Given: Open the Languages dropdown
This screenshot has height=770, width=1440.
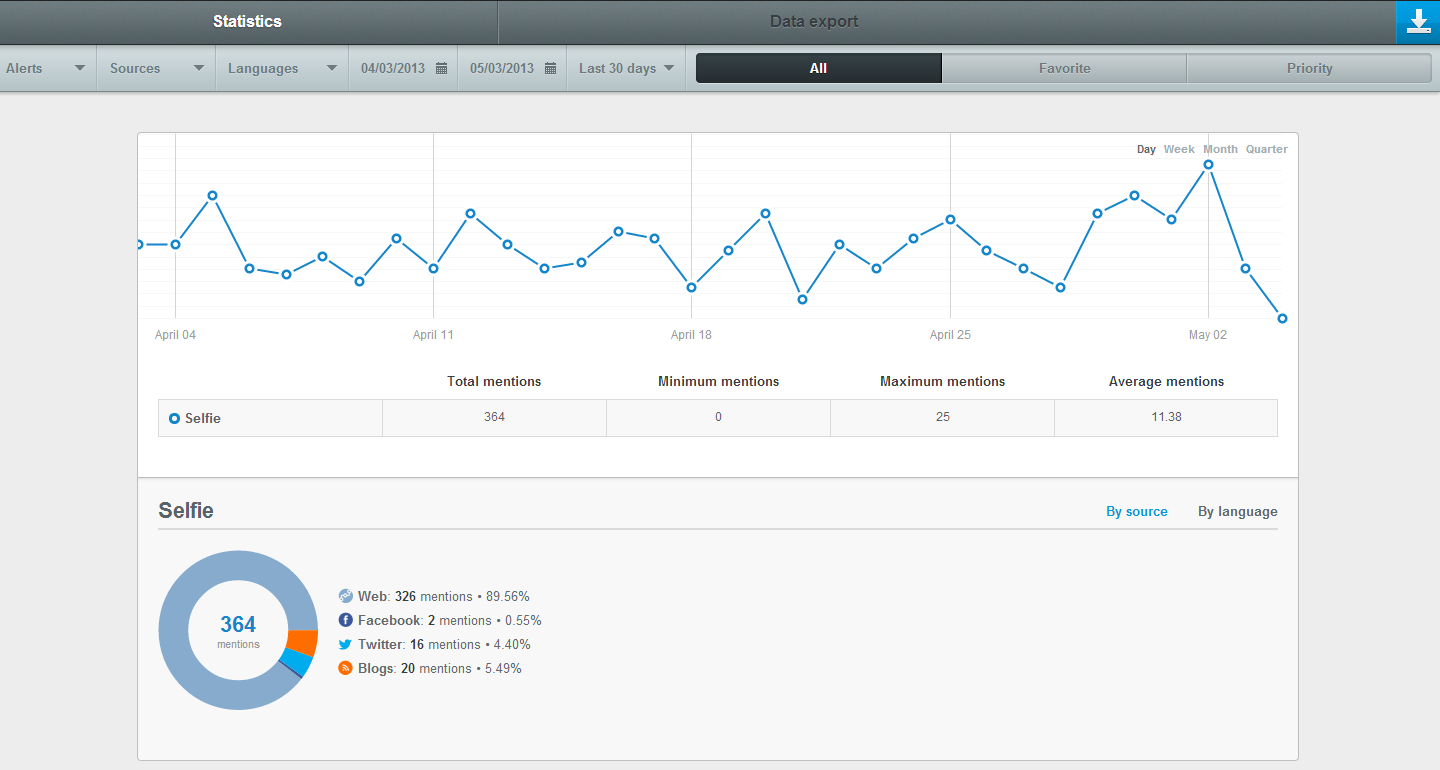Looking at the screenshot, I should click(282, 69).
